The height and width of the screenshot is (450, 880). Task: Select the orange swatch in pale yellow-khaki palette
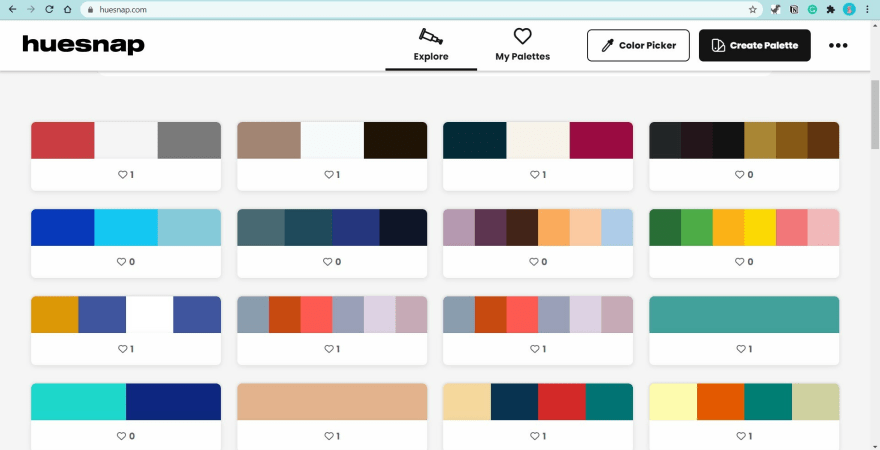tap(721, 402)
